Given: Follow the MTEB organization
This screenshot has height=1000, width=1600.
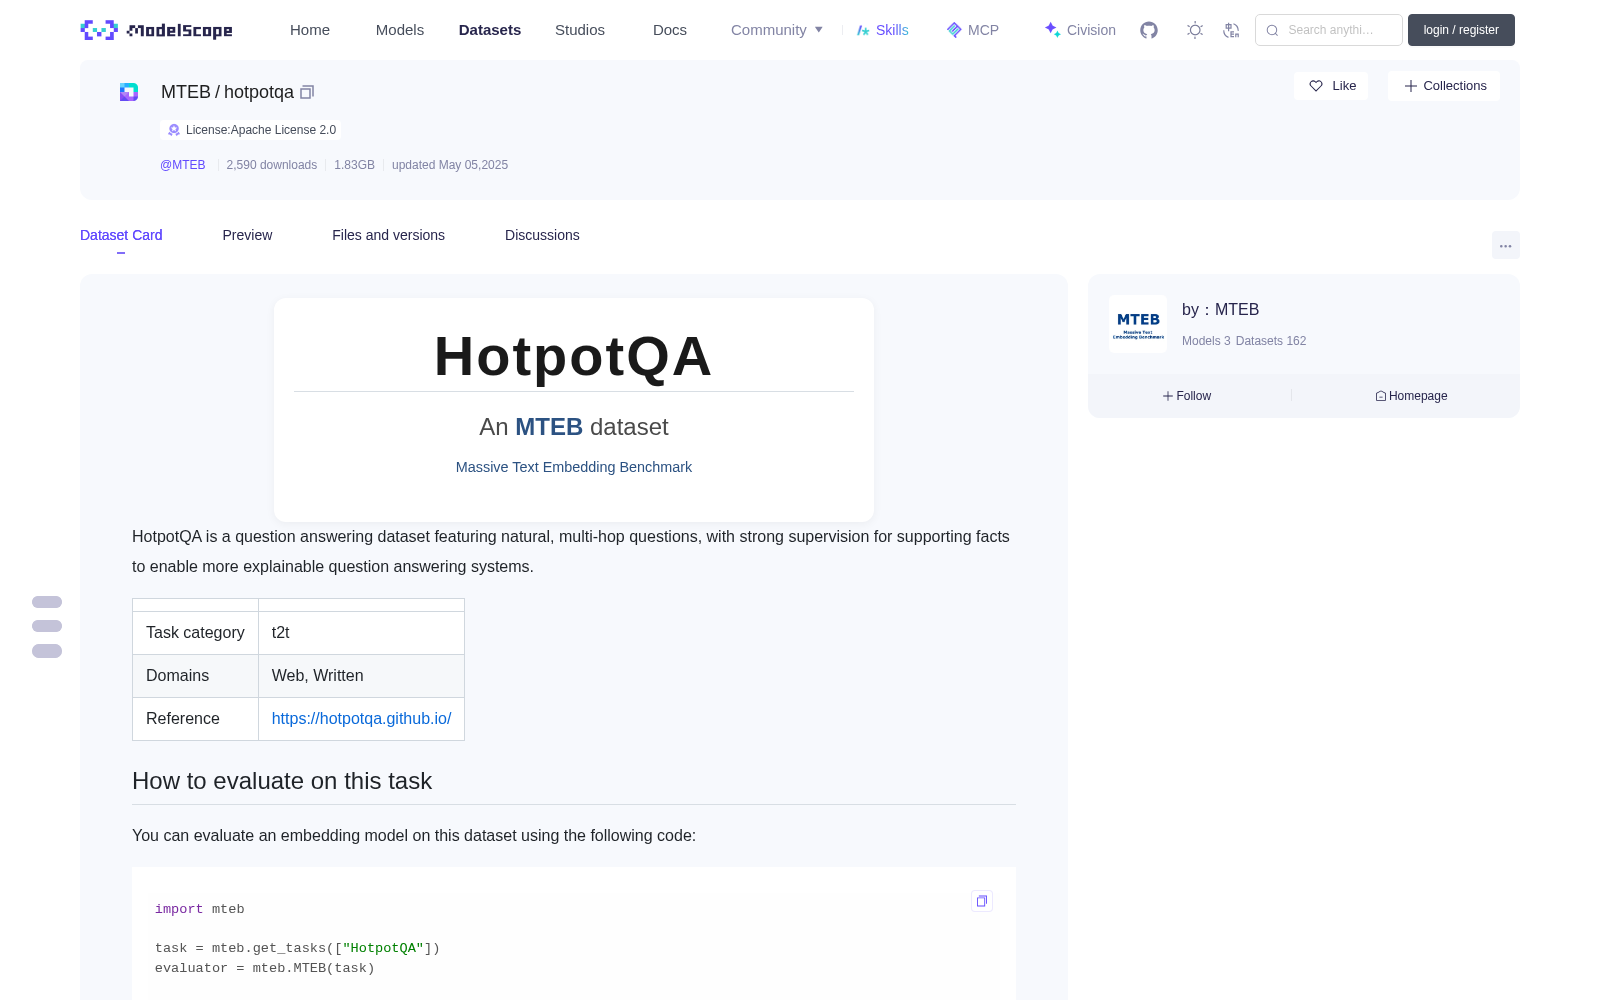Looking at the screenshot, I should pos(1187,396).
